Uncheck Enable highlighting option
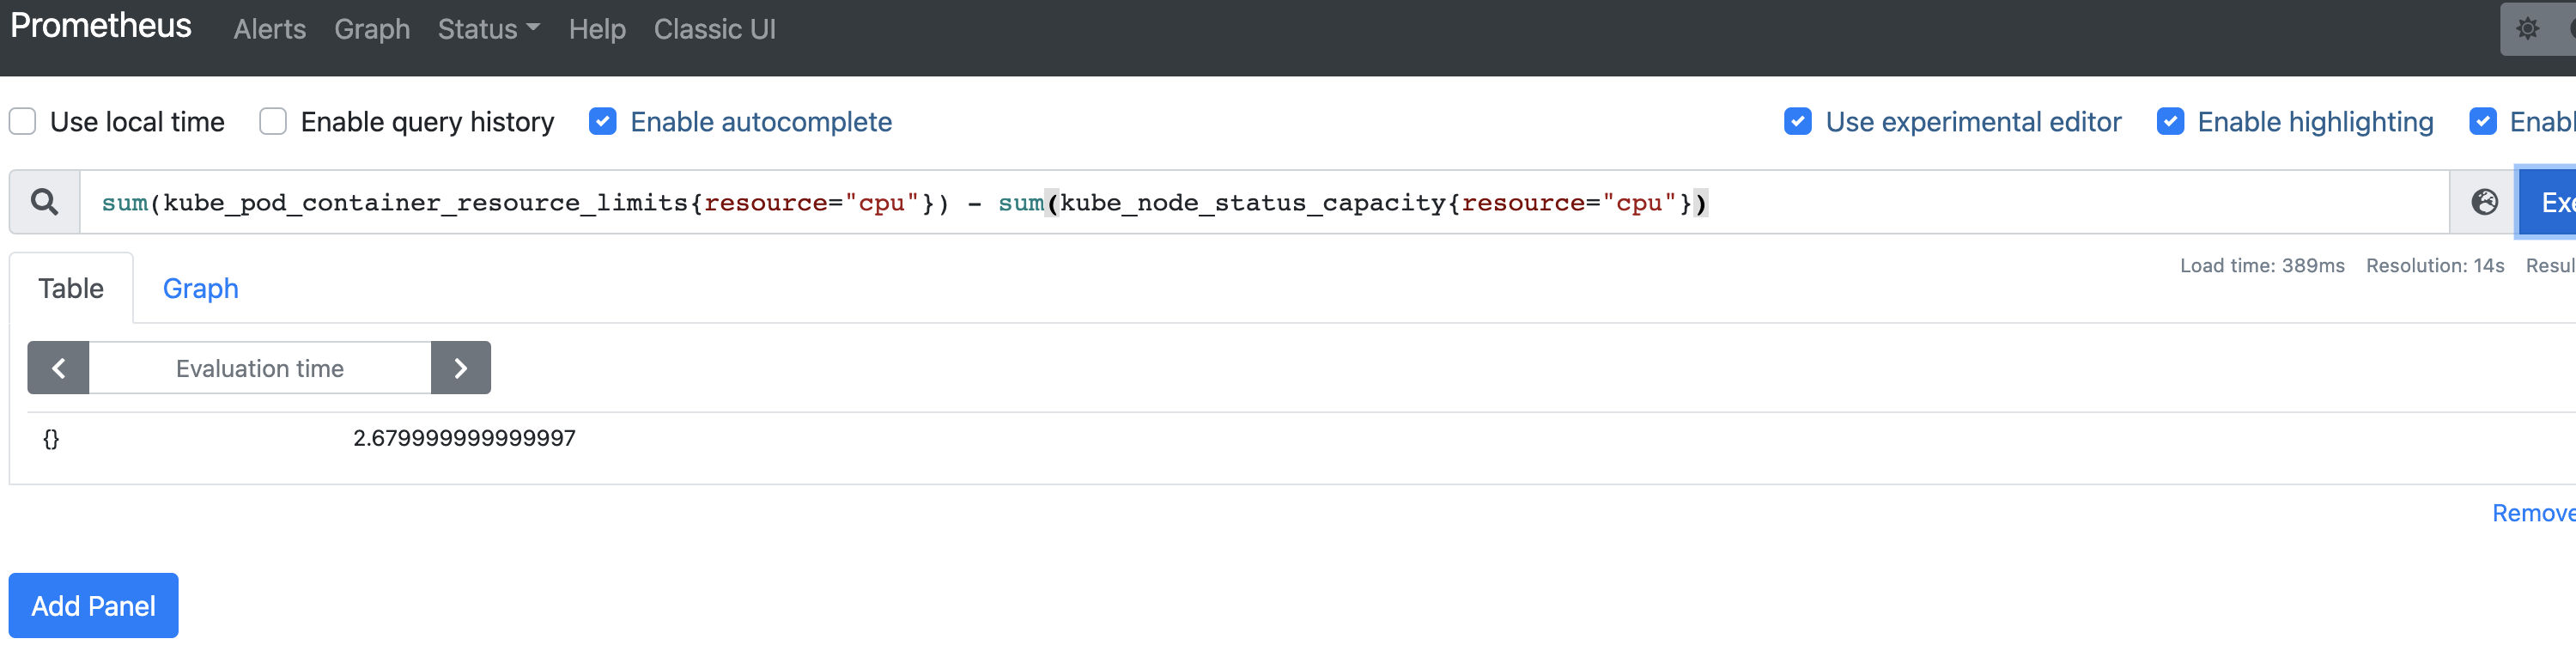Screen dimensions: 2576x645 [2170, 122]
